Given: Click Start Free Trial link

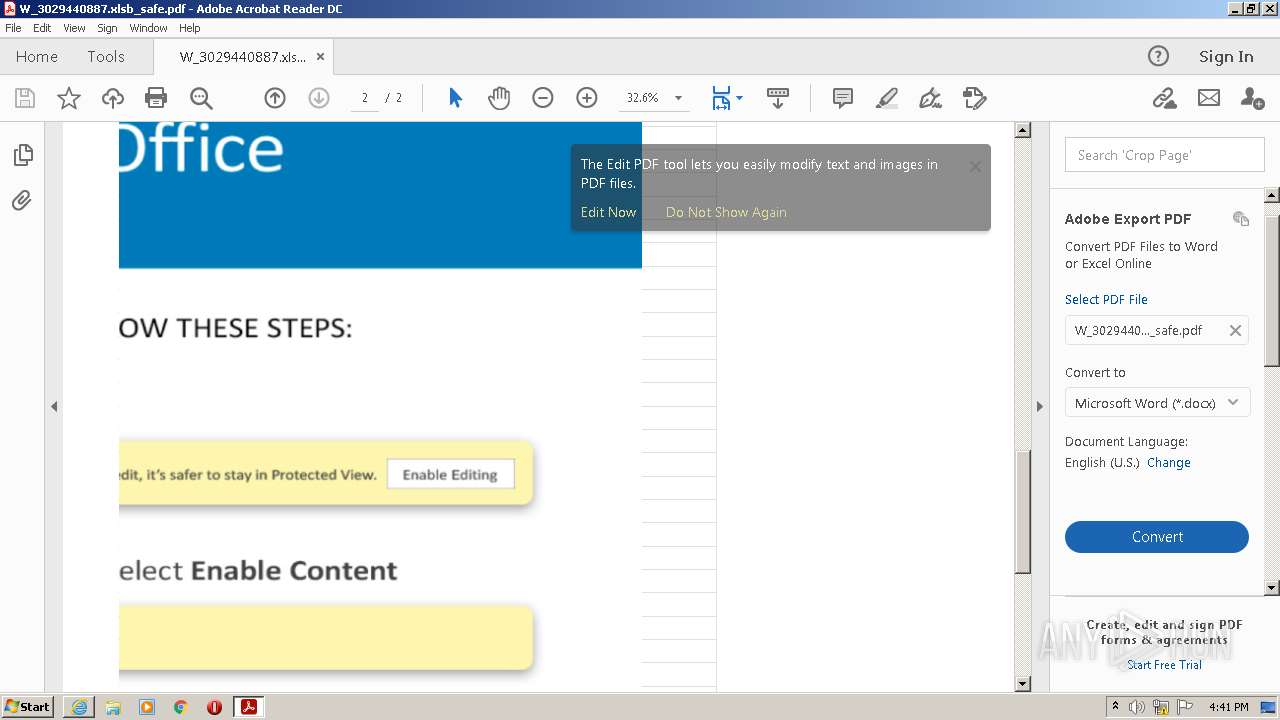Looking at the screenshot, I should coord(1164,665).
